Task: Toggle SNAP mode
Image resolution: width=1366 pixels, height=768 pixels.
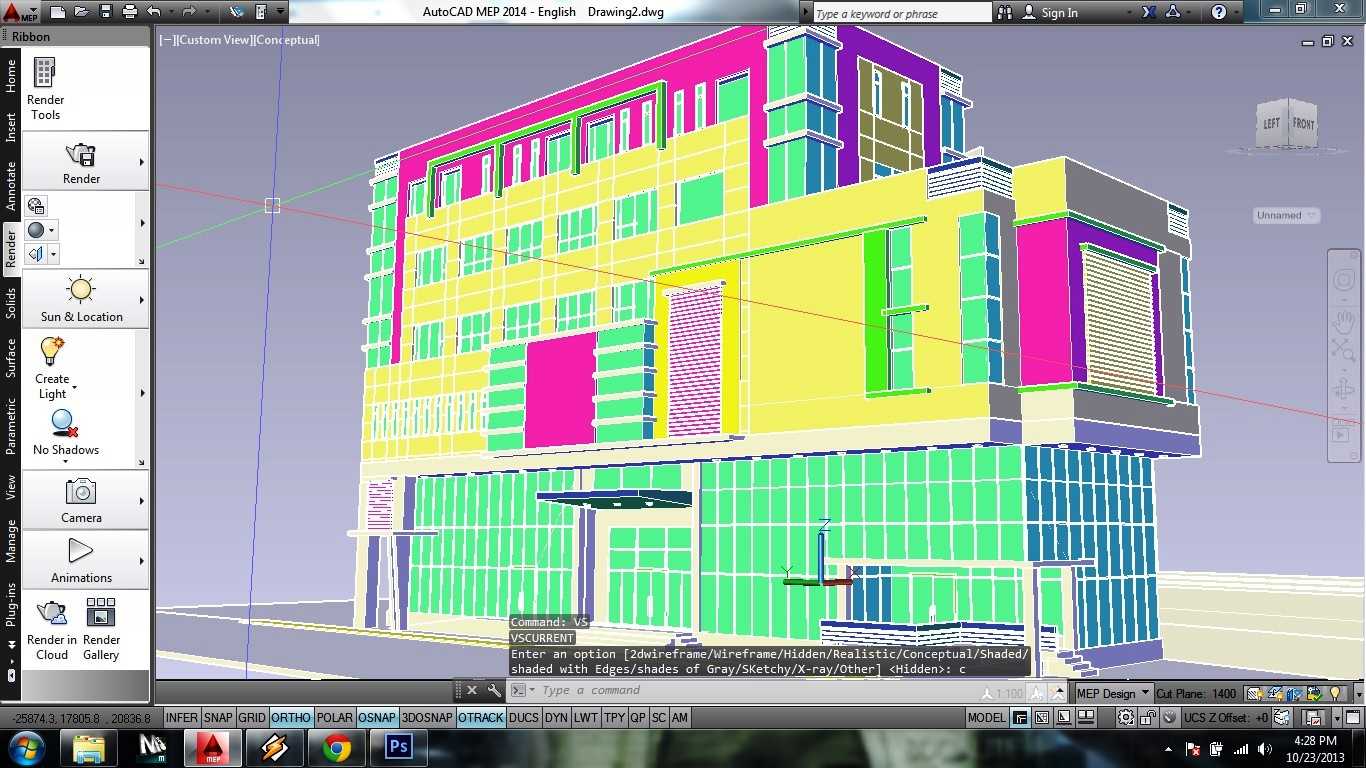Action: pos(217,718)
